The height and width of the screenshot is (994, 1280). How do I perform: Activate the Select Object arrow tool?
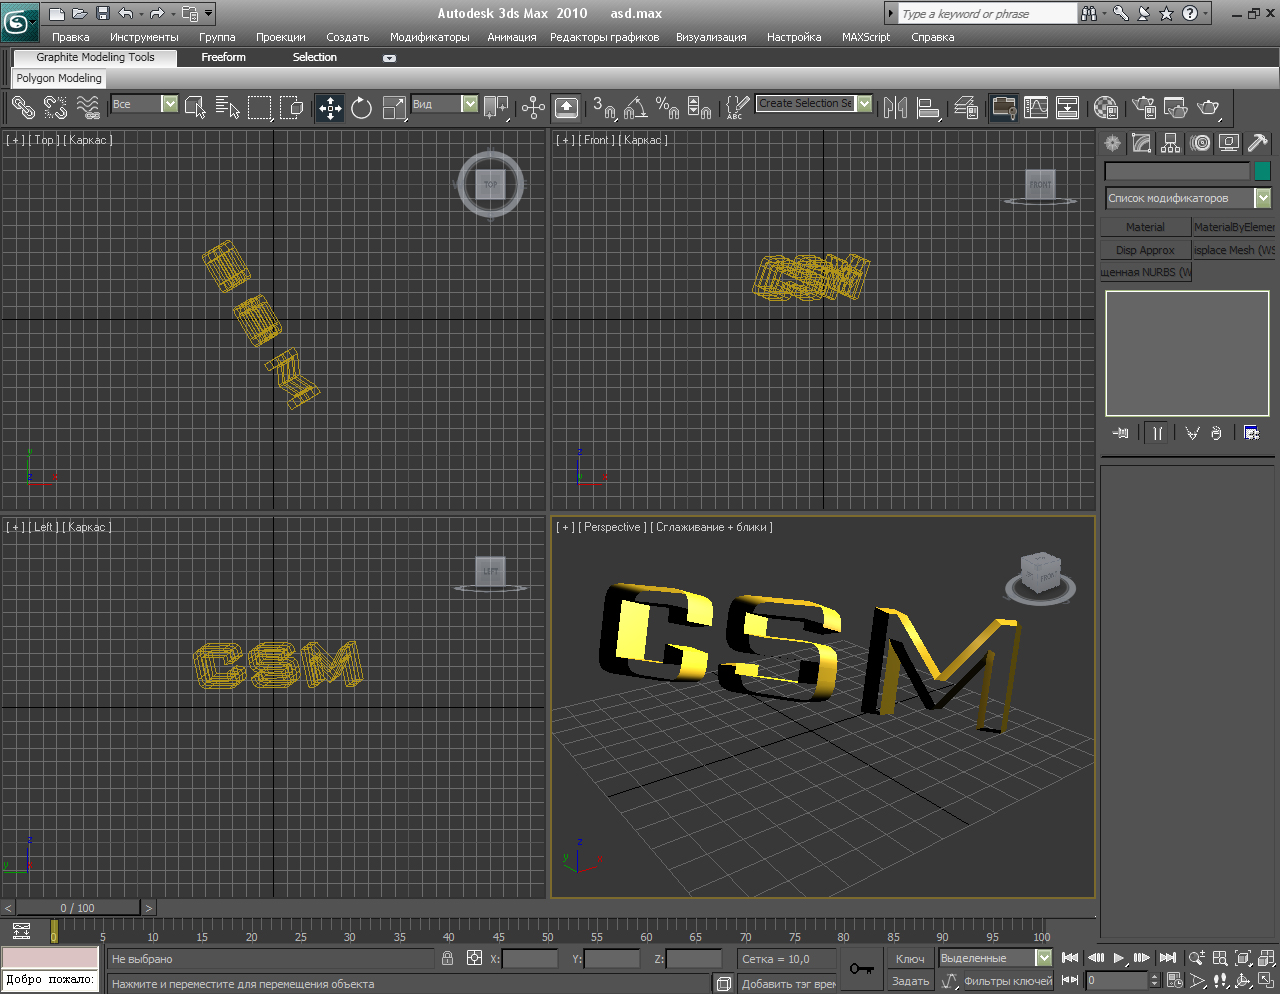click(x=196, y=106)
